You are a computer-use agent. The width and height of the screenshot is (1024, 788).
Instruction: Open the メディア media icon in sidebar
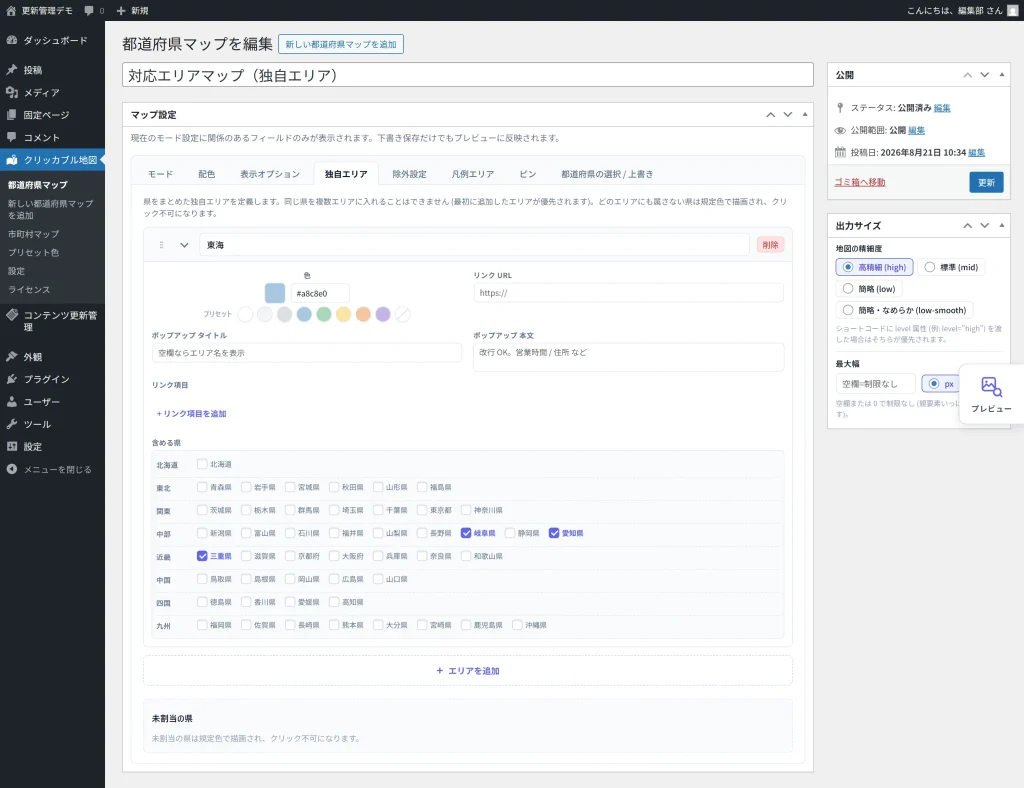[x=12, y=92]
